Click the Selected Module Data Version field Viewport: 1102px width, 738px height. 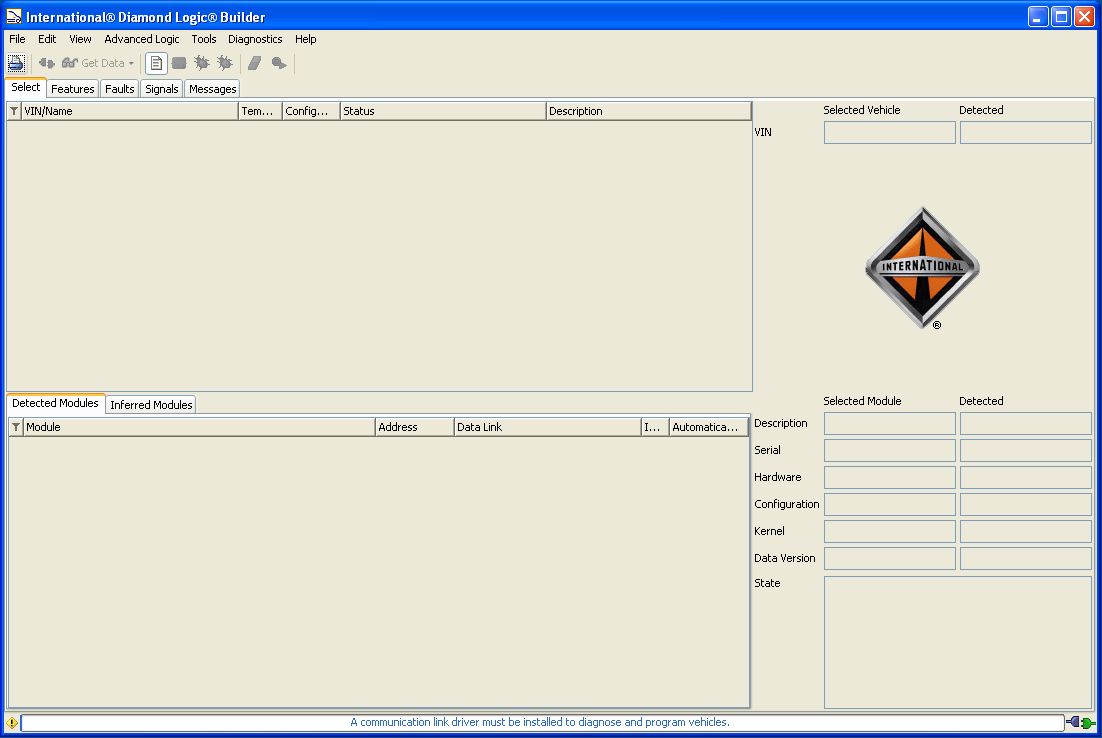[x=890, y=559]
